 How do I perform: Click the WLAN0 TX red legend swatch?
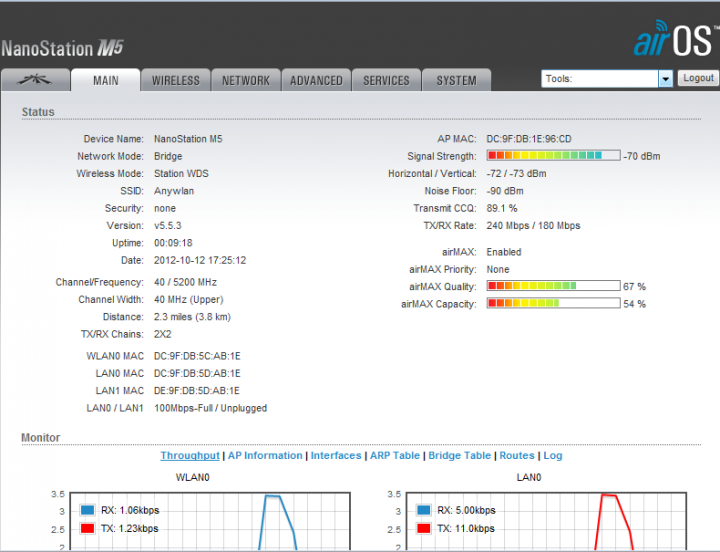coord(87,528)
